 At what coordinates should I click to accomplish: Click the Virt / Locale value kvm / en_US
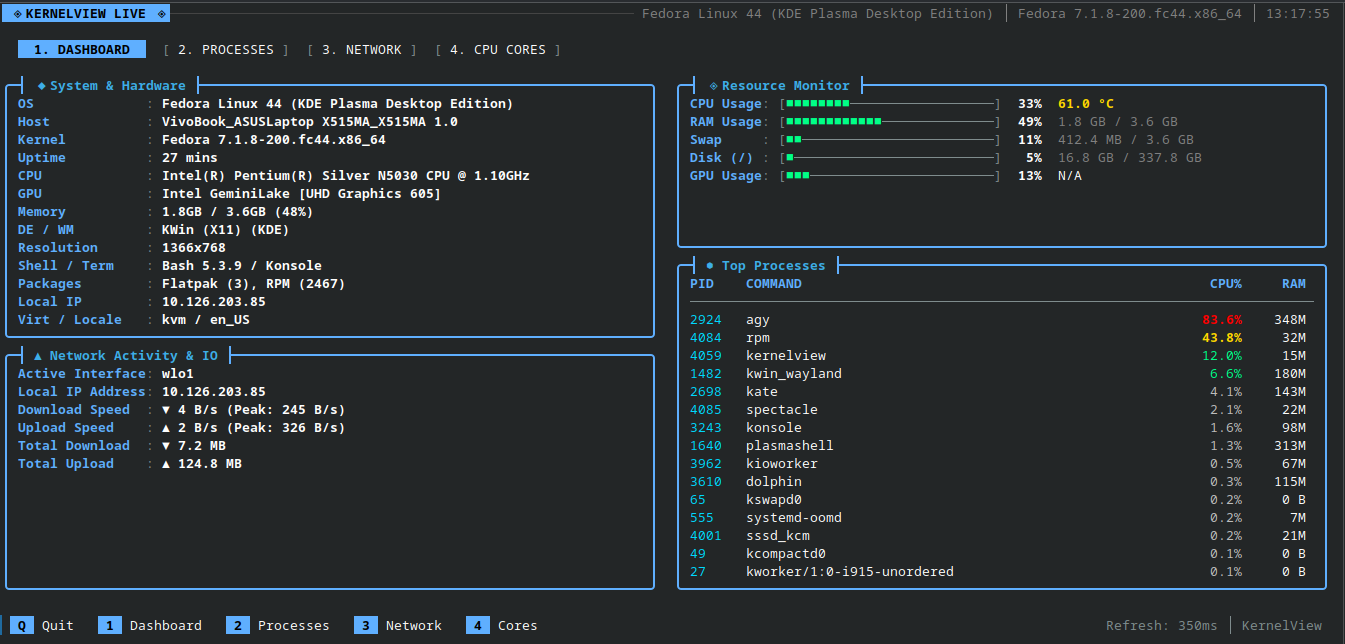[206, 319]
